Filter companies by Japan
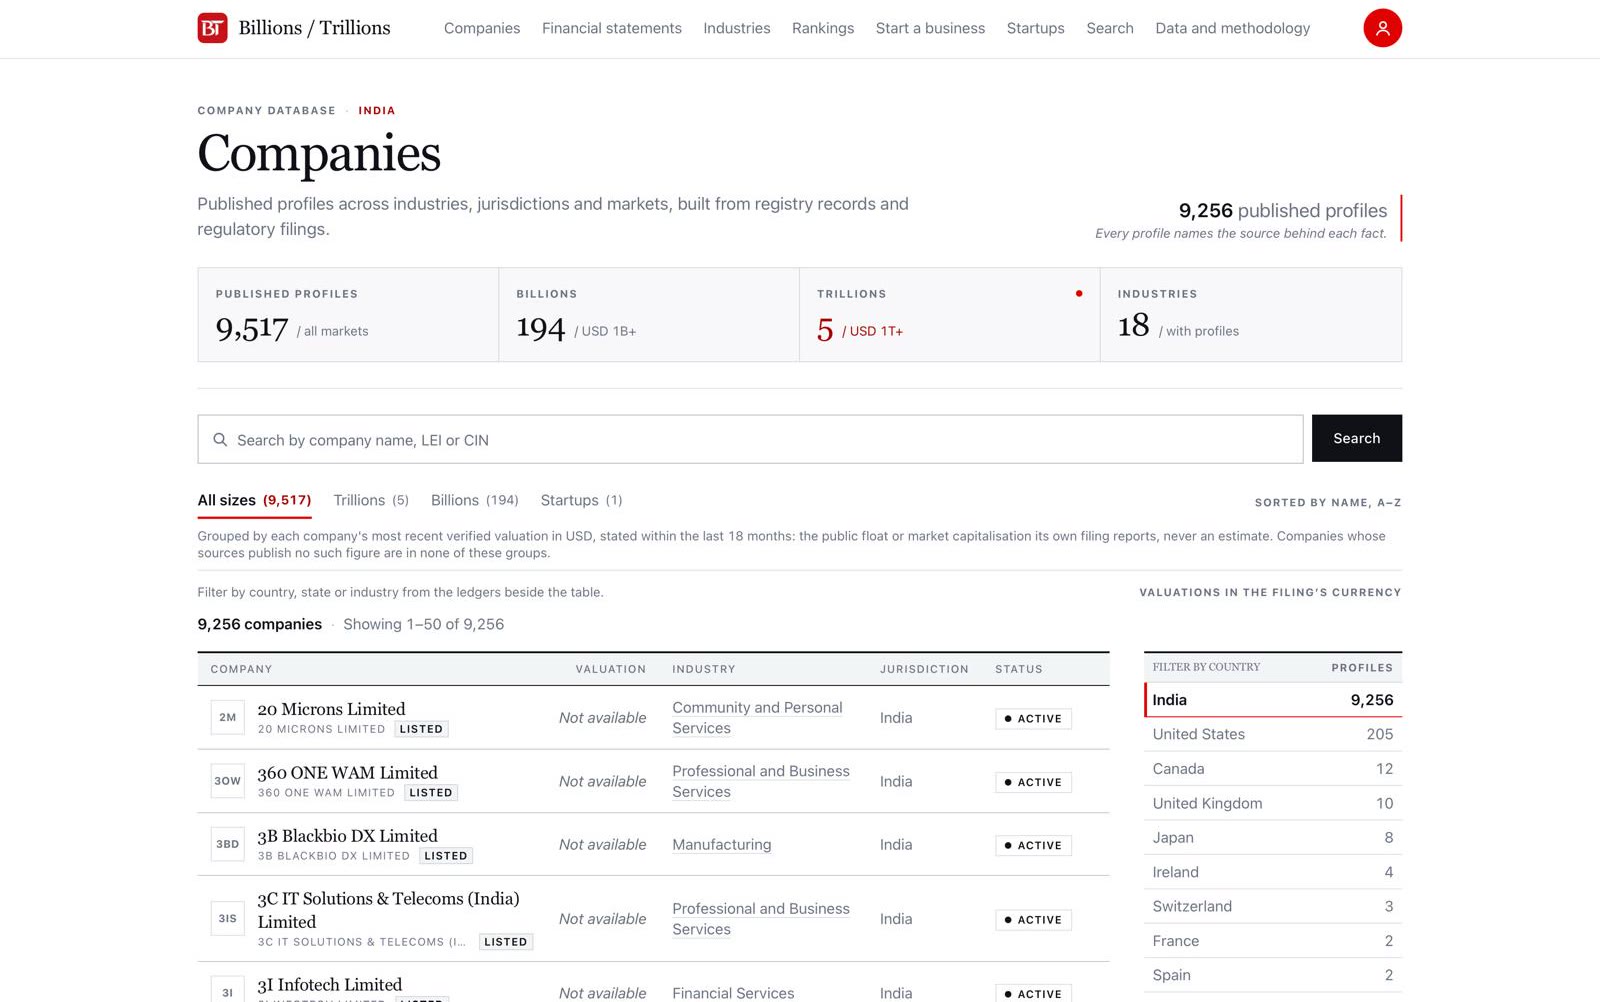The width and height of the screenshot is (1600, 1002). [x=1273, y=838]
